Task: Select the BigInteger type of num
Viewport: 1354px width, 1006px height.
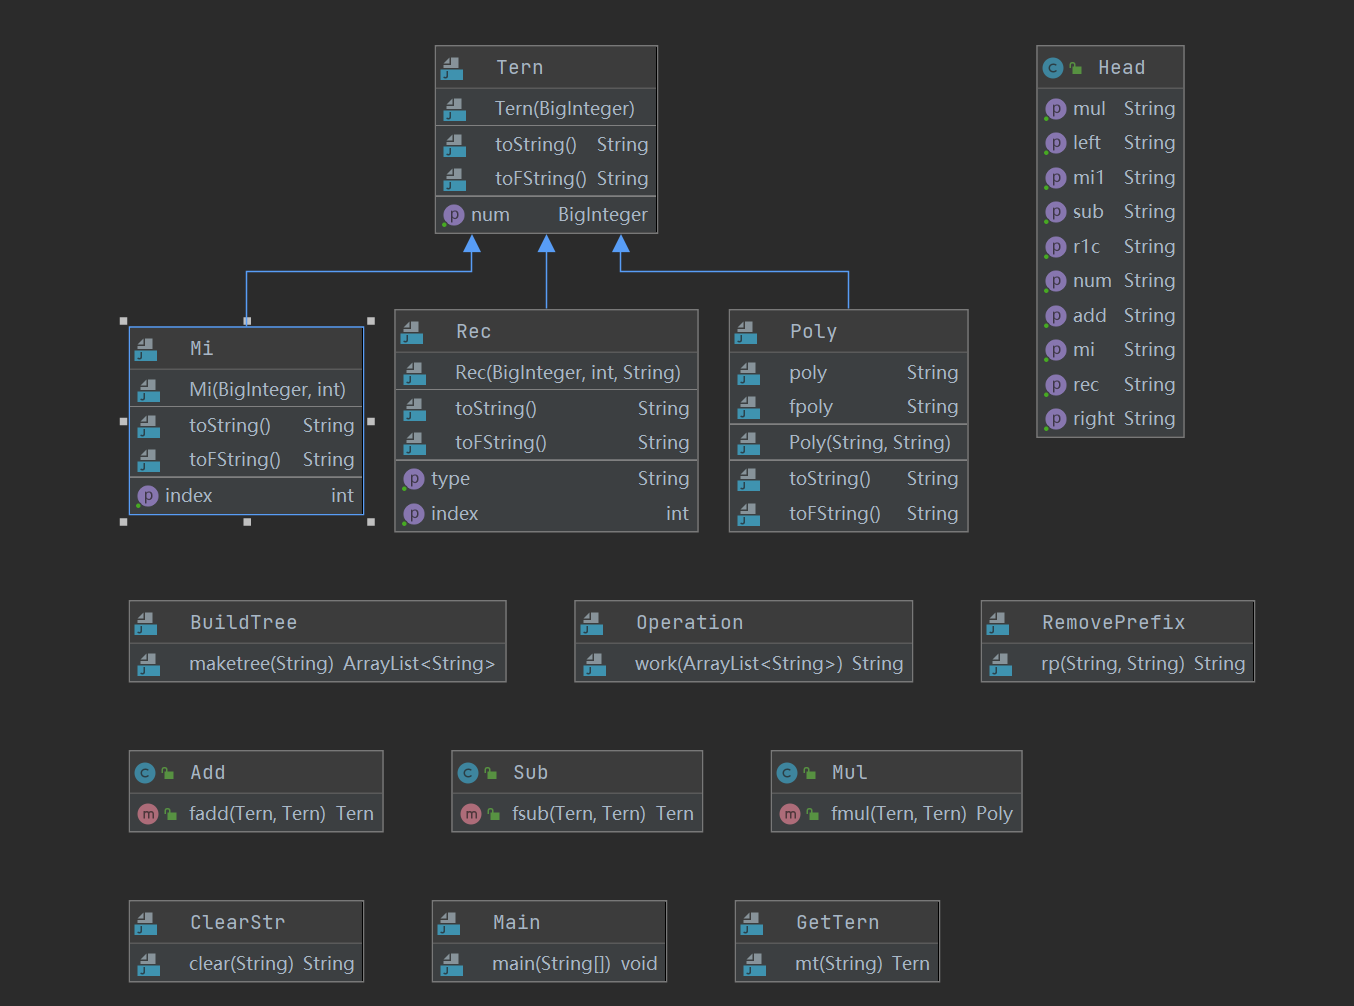Action: [602, 215]
